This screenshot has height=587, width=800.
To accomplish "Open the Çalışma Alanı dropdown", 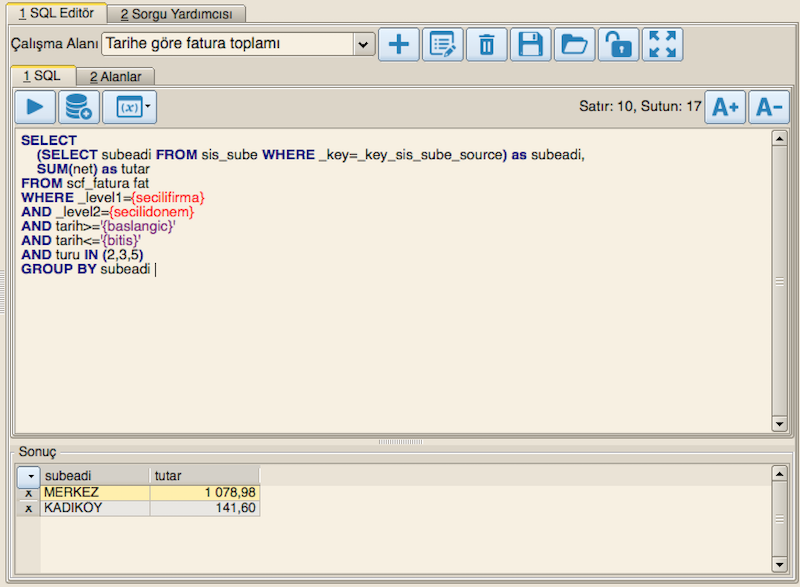I will point(364,44).
